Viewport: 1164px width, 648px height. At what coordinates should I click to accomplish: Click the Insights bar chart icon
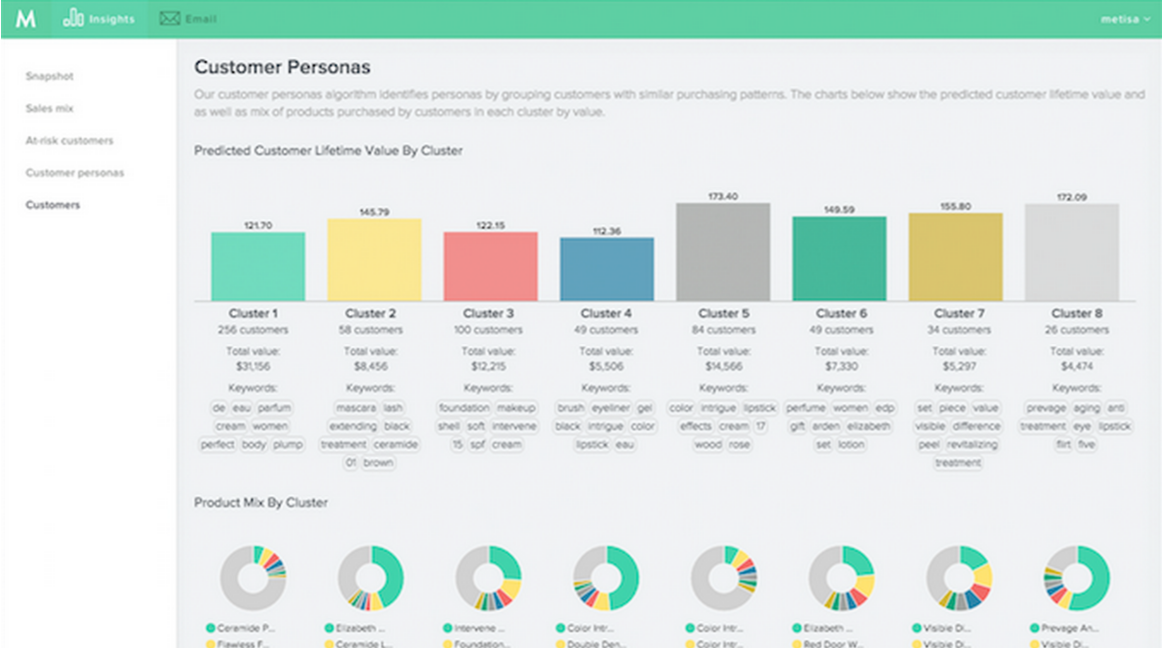(73, 18)
